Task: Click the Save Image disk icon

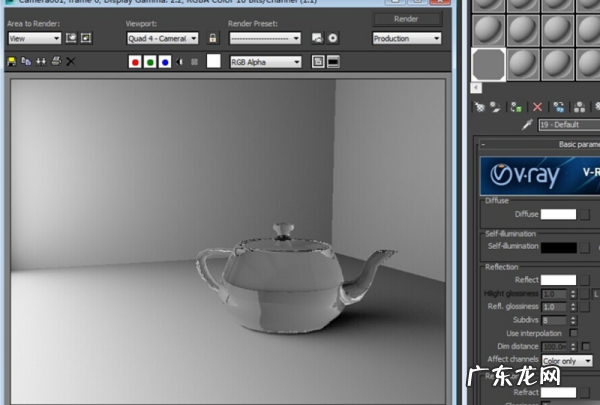Action: point(12,62)
